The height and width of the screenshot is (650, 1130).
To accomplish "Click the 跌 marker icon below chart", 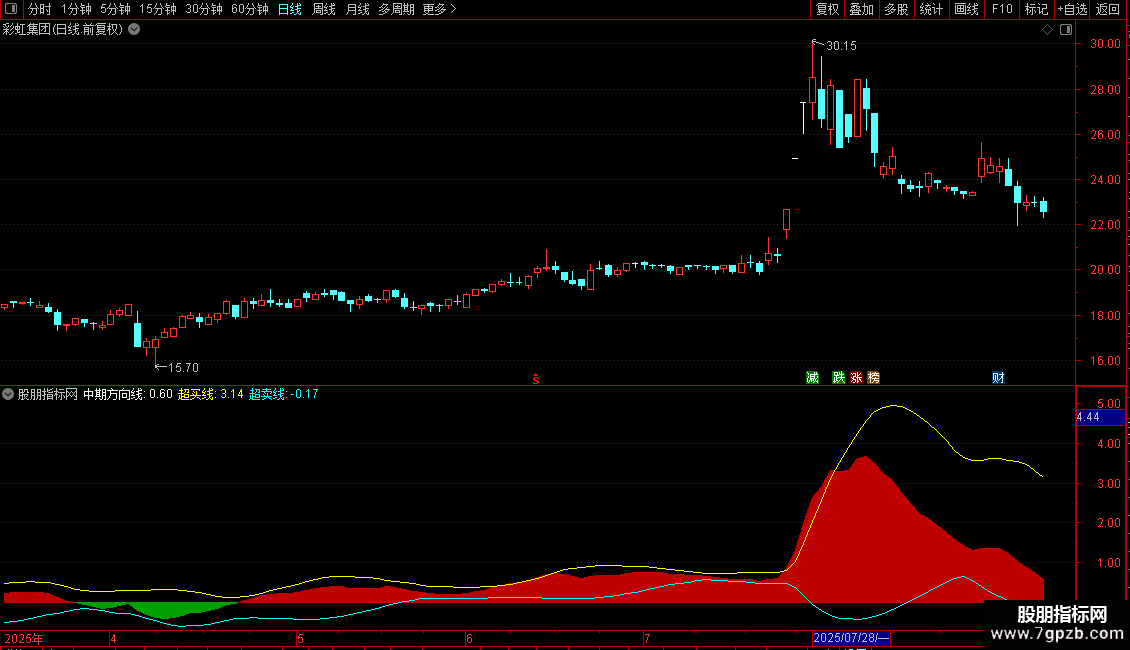I will pyautogui.click(x=838, y=378).
